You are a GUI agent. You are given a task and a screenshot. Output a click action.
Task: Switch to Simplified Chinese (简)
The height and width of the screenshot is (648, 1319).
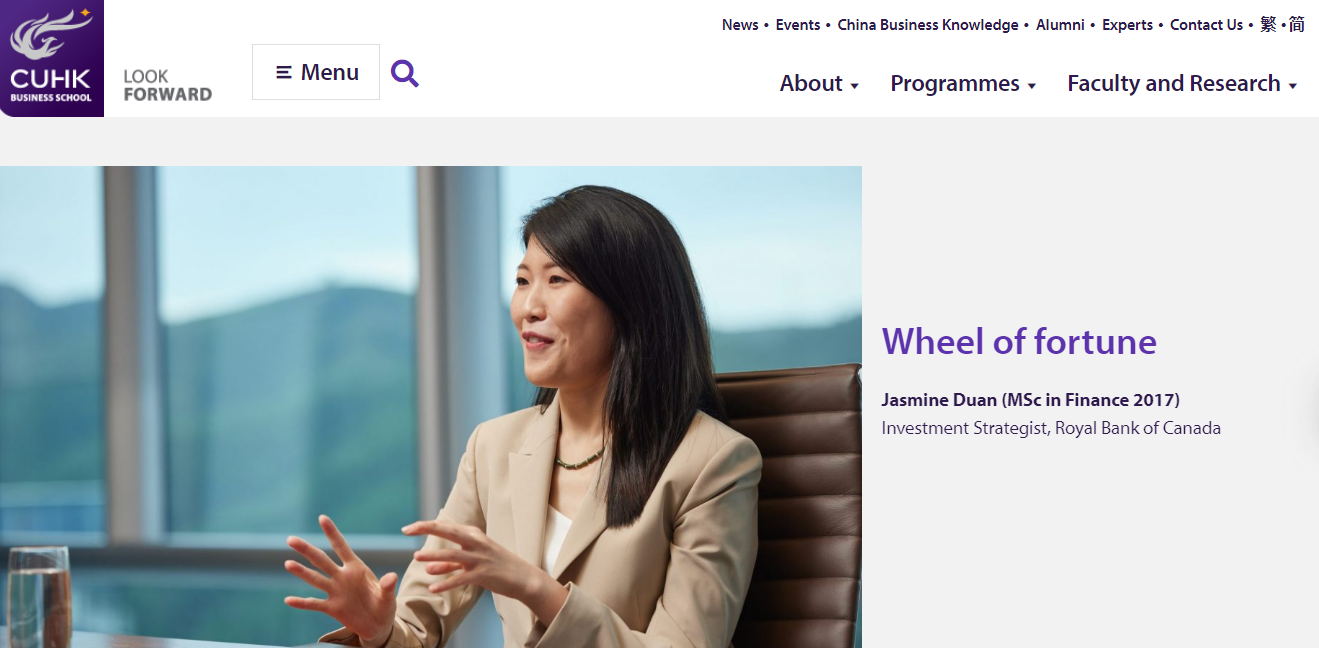pyautogui.click(x=1296, y=25)
